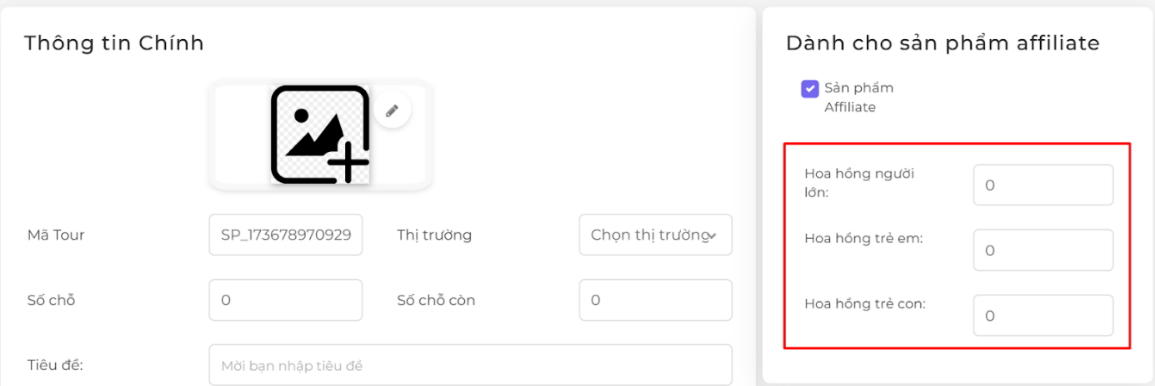Click the Hoa hồng trẻ em input

1043,250
